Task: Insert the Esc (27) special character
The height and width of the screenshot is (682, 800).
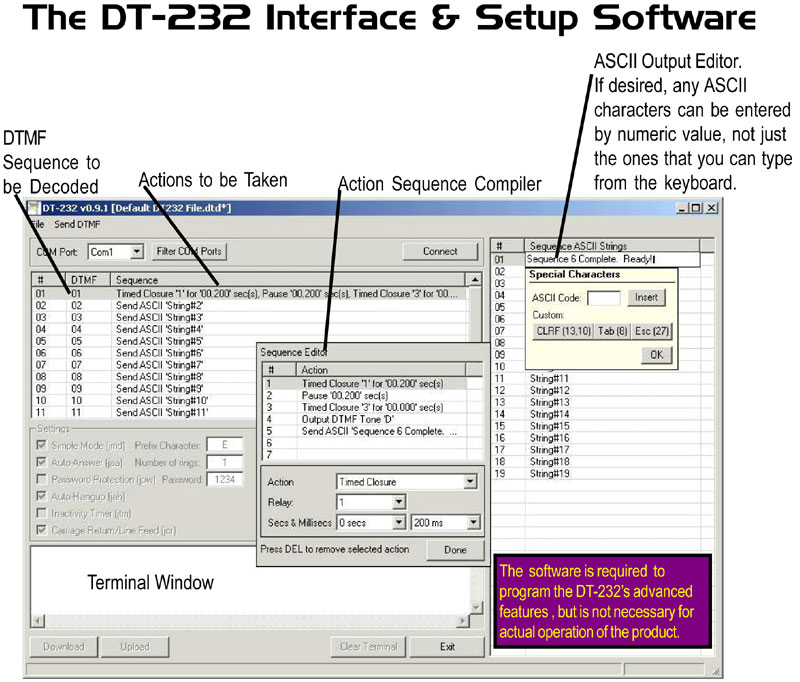Action: click(651, 331)
